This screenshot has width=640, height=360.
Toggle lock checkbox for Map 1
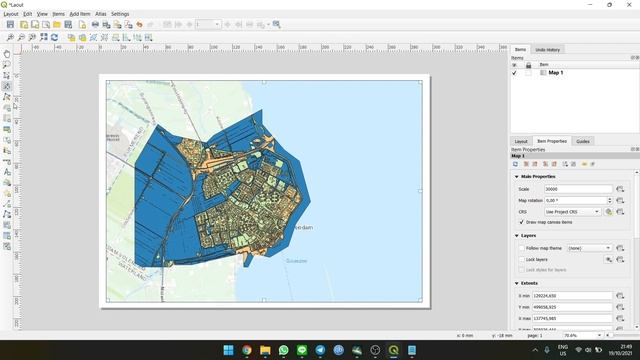528,73
